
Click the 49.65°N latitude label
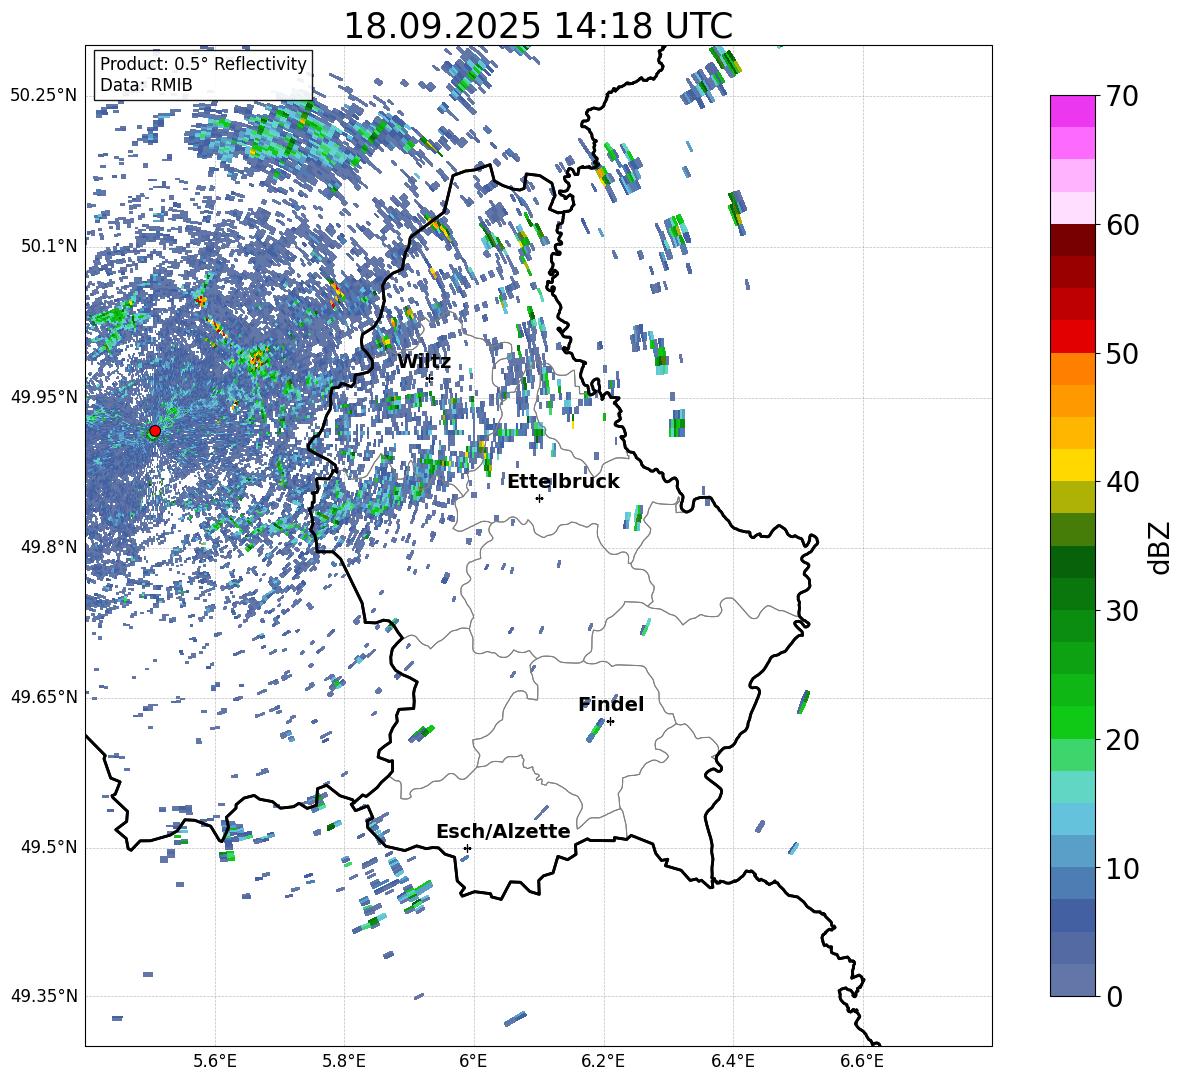point(44,696)
